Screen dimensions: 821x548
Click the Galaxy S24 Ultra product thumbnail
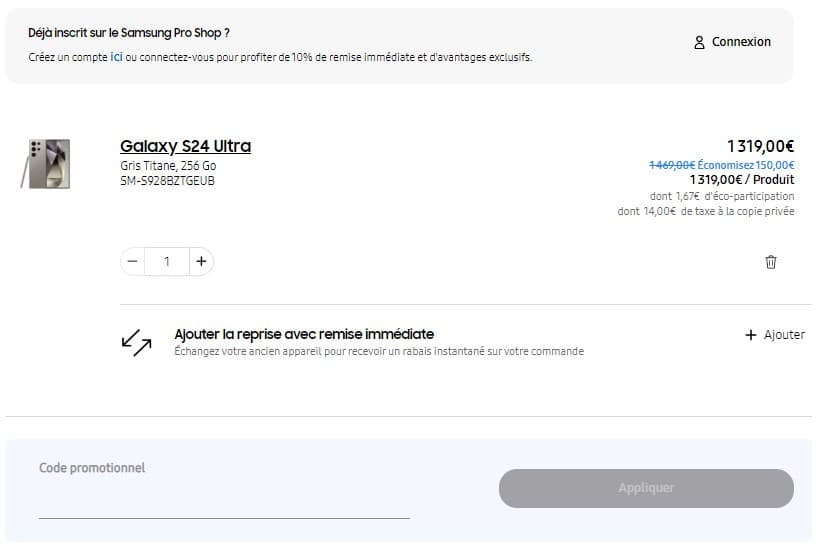pos(46,163)
